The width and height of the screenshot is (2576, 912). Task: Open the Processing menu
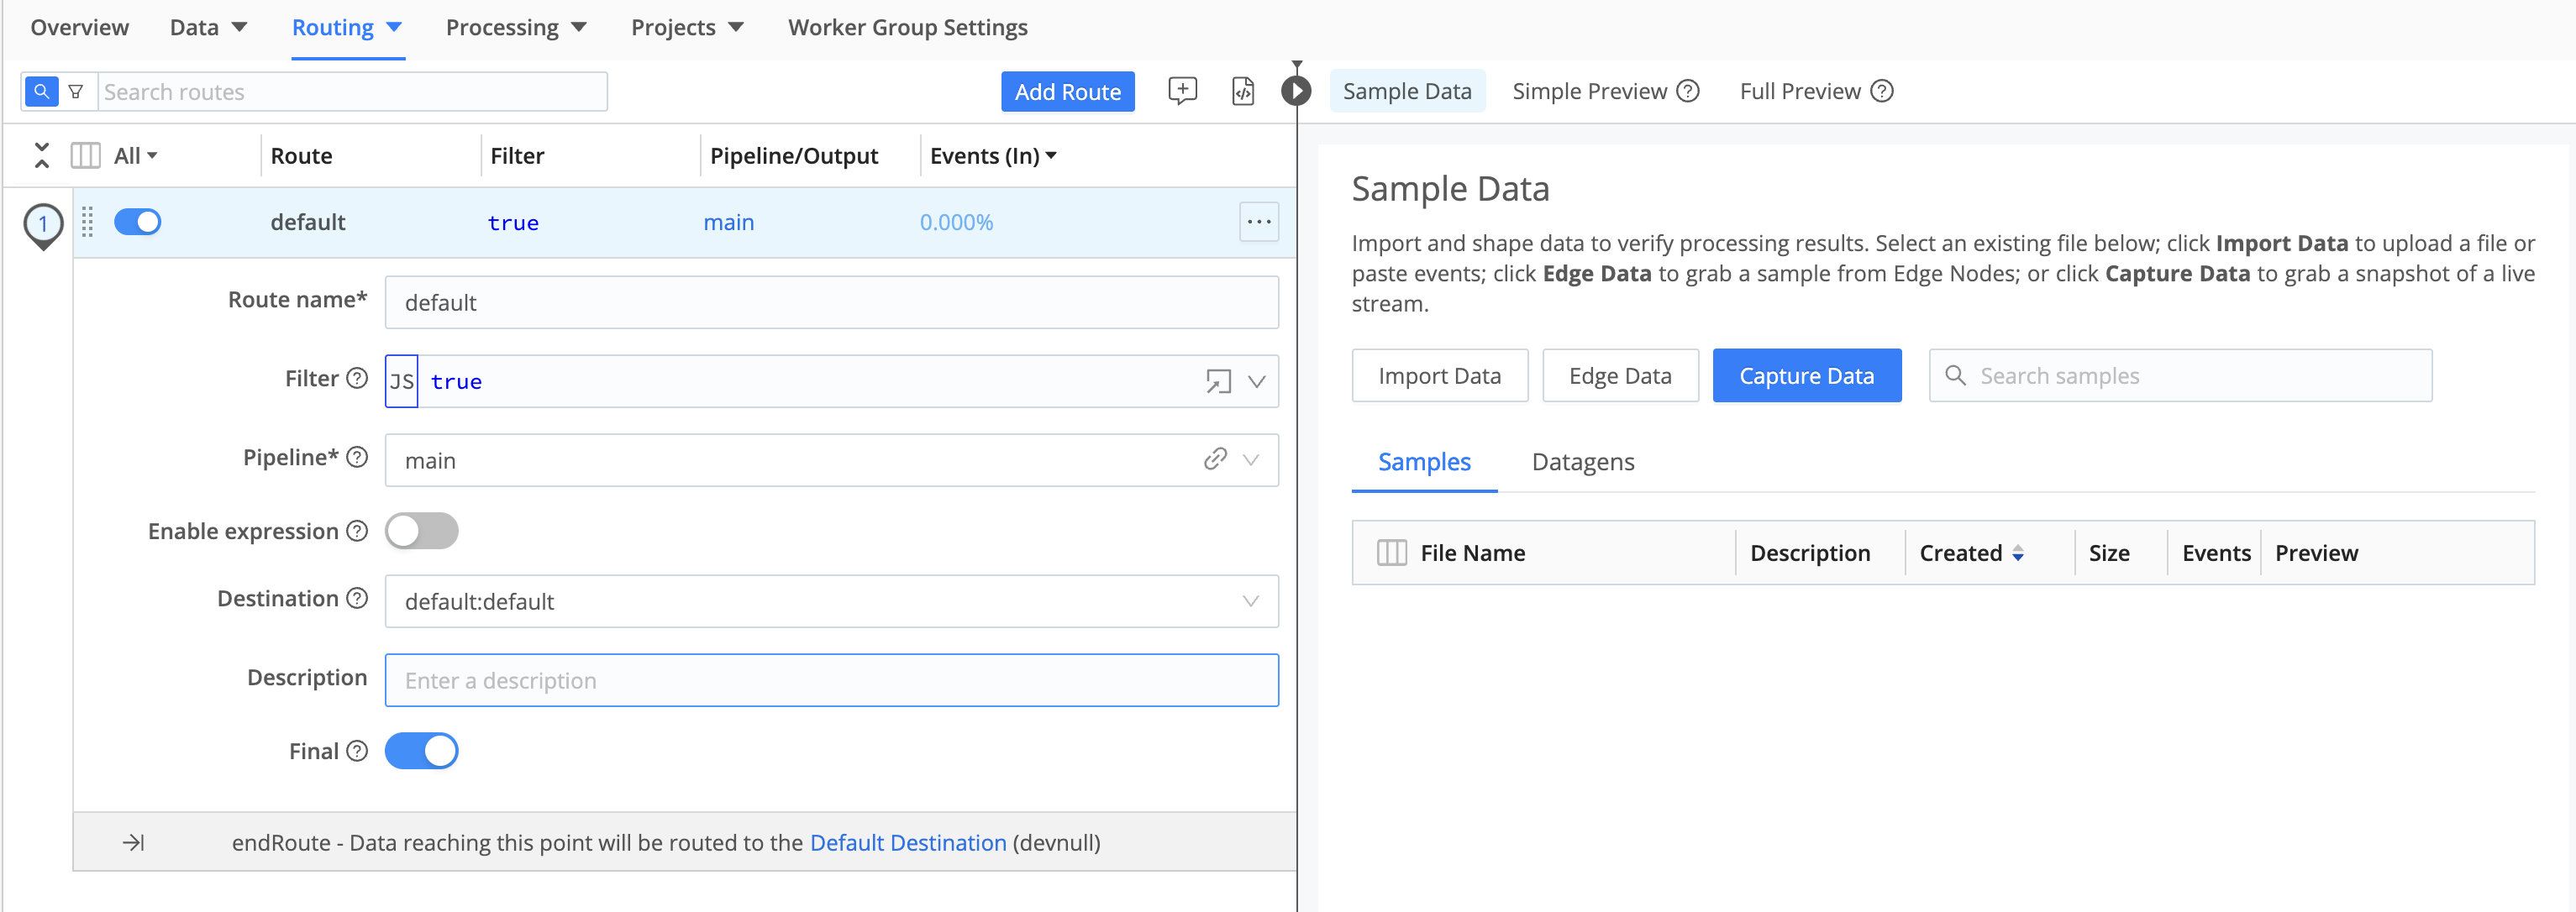click(516, 27)
